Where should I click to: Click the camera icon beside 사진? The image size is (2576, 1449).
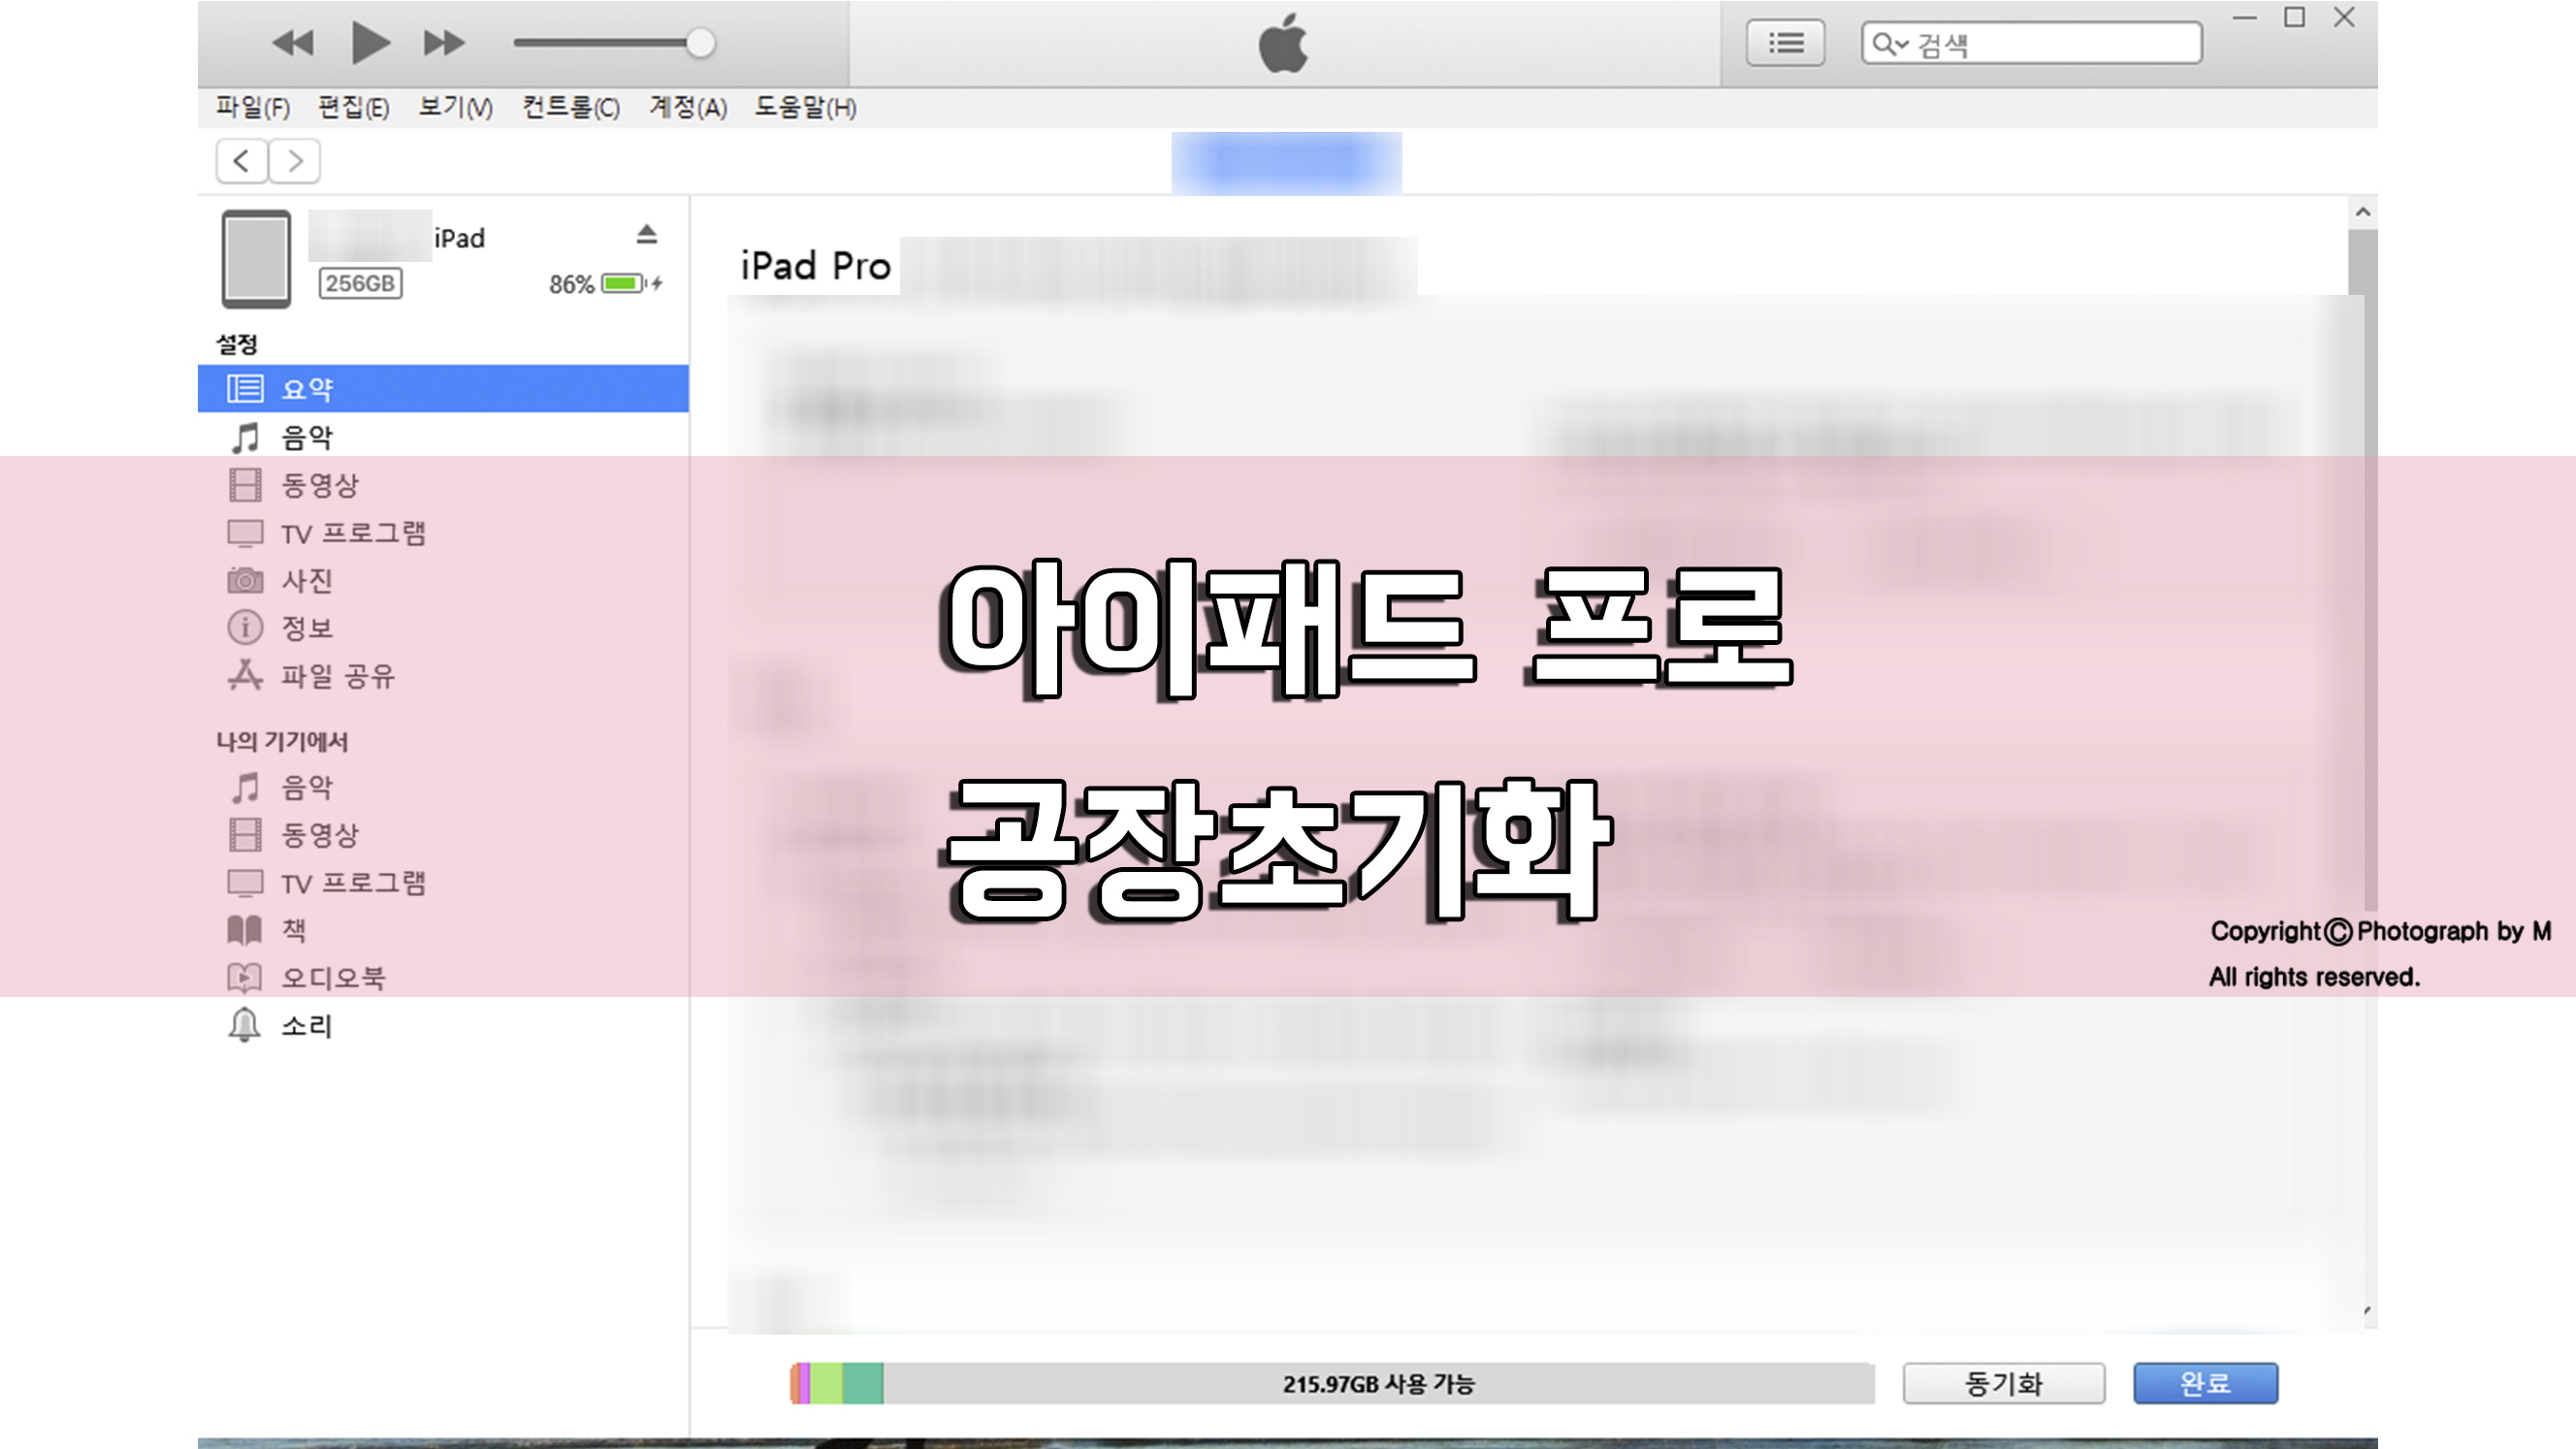click(245, 580)
